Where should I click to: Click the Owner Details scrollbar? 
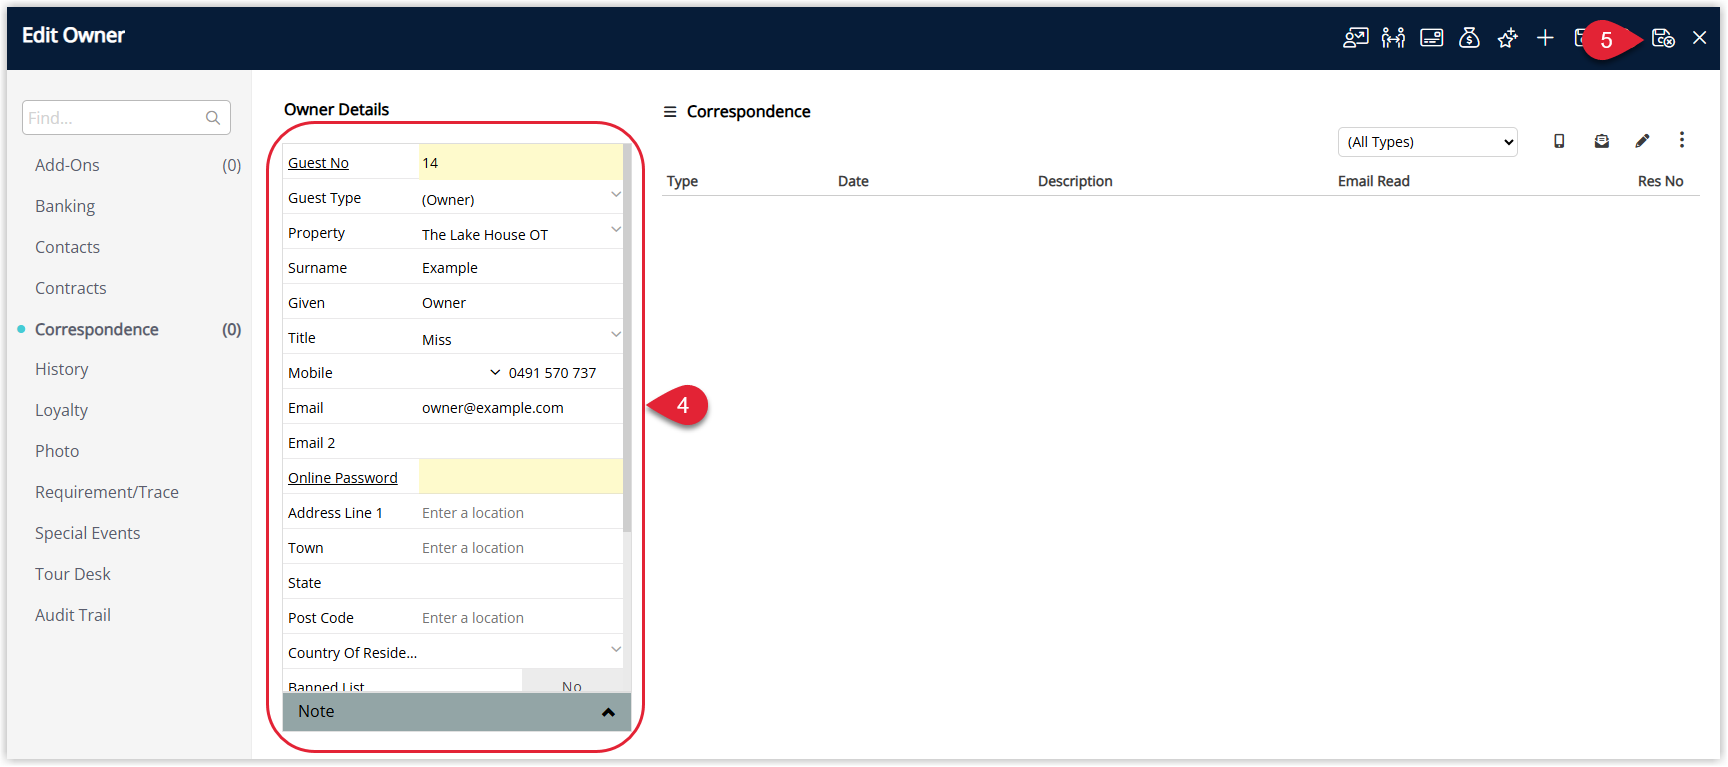(627, 338)
